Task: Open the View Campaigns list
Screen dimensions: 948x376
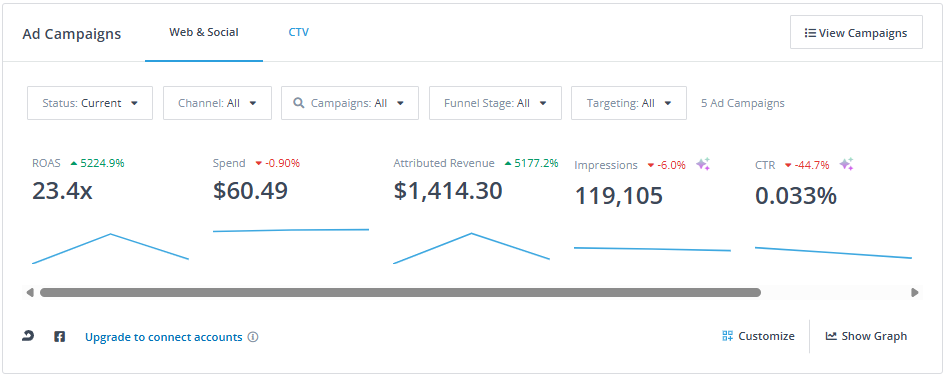Action: pyautogui.click(x=856, y=33)
